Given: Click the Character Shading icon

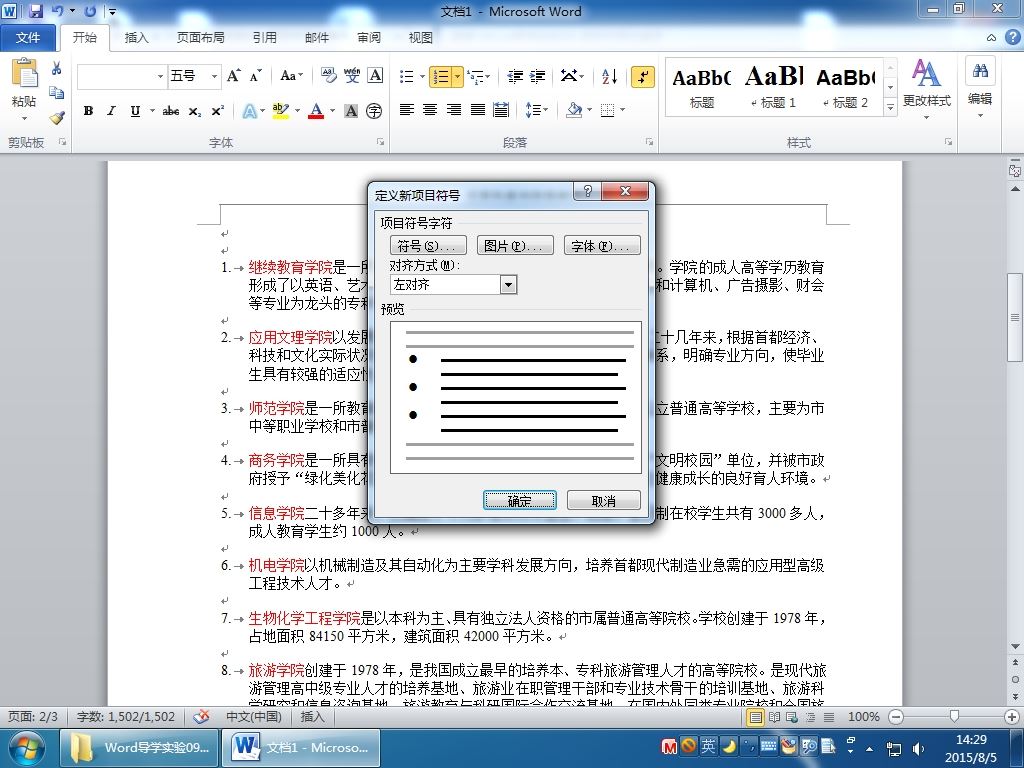Looking at the screenshot, I should tap(351, 111).
